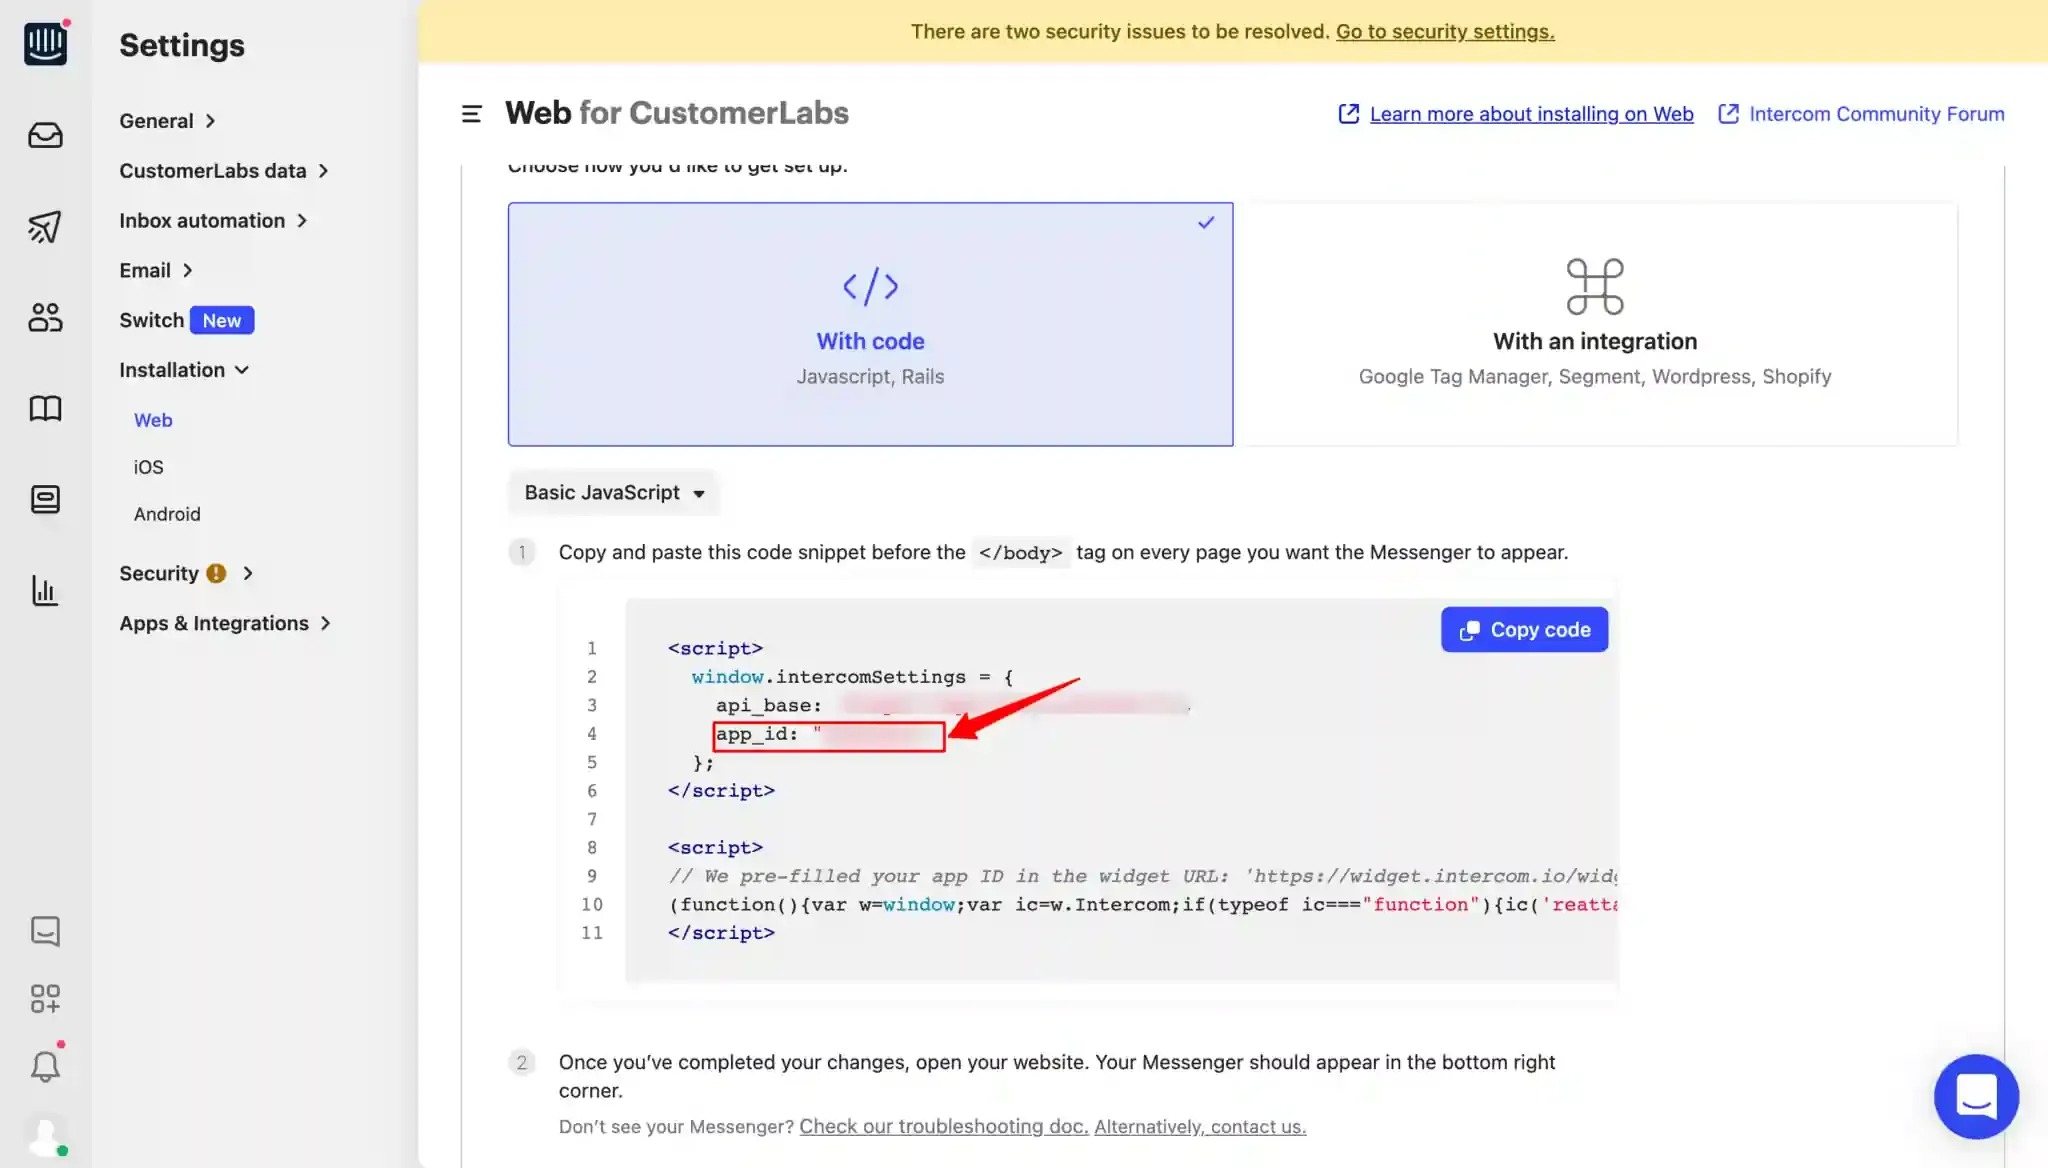This screenshot has height=1168, width=2048.
Task: Click the Security warning badge icon
Action: (216, 573)
